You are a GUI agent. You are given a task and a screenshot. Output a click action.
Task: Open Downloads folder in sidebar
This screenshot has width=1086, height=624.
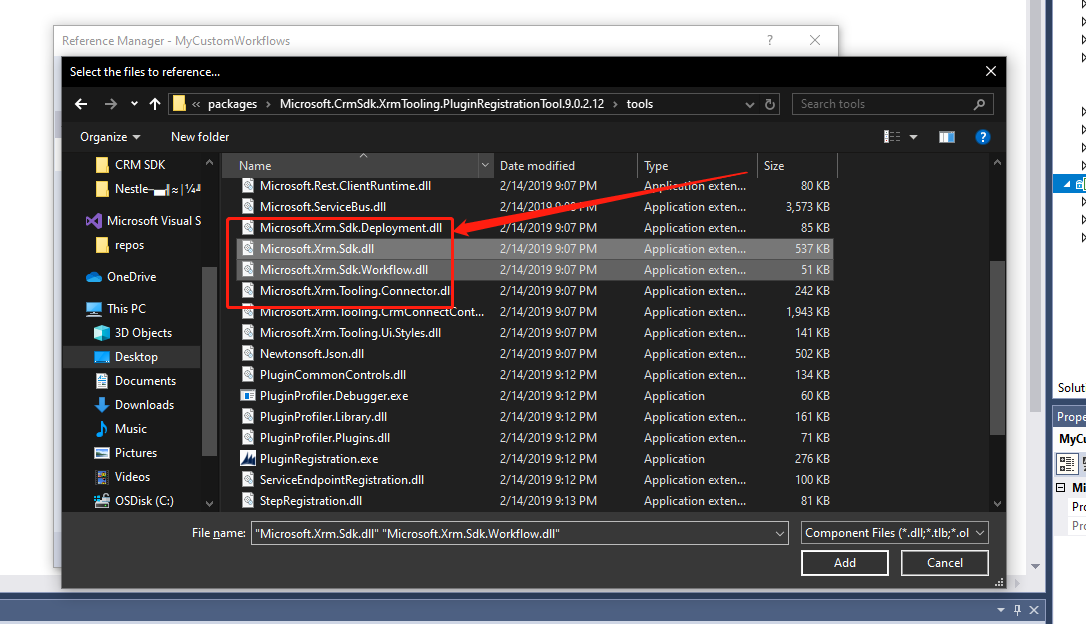134,405
